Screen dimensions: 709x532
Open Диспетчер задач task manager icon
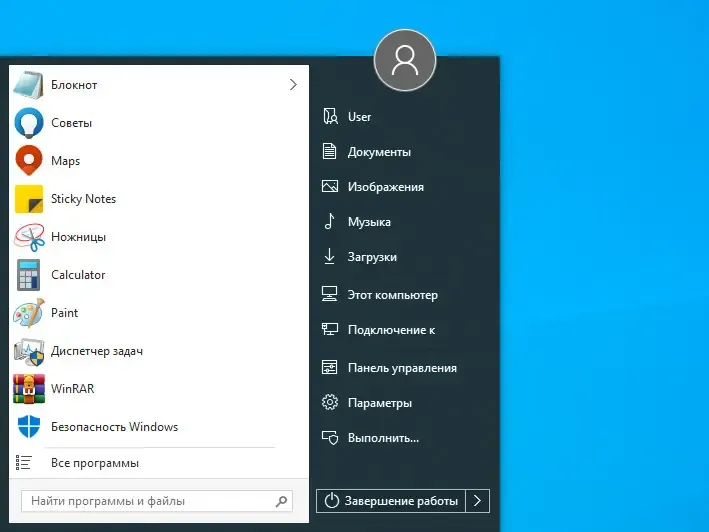tap(29, 351)
